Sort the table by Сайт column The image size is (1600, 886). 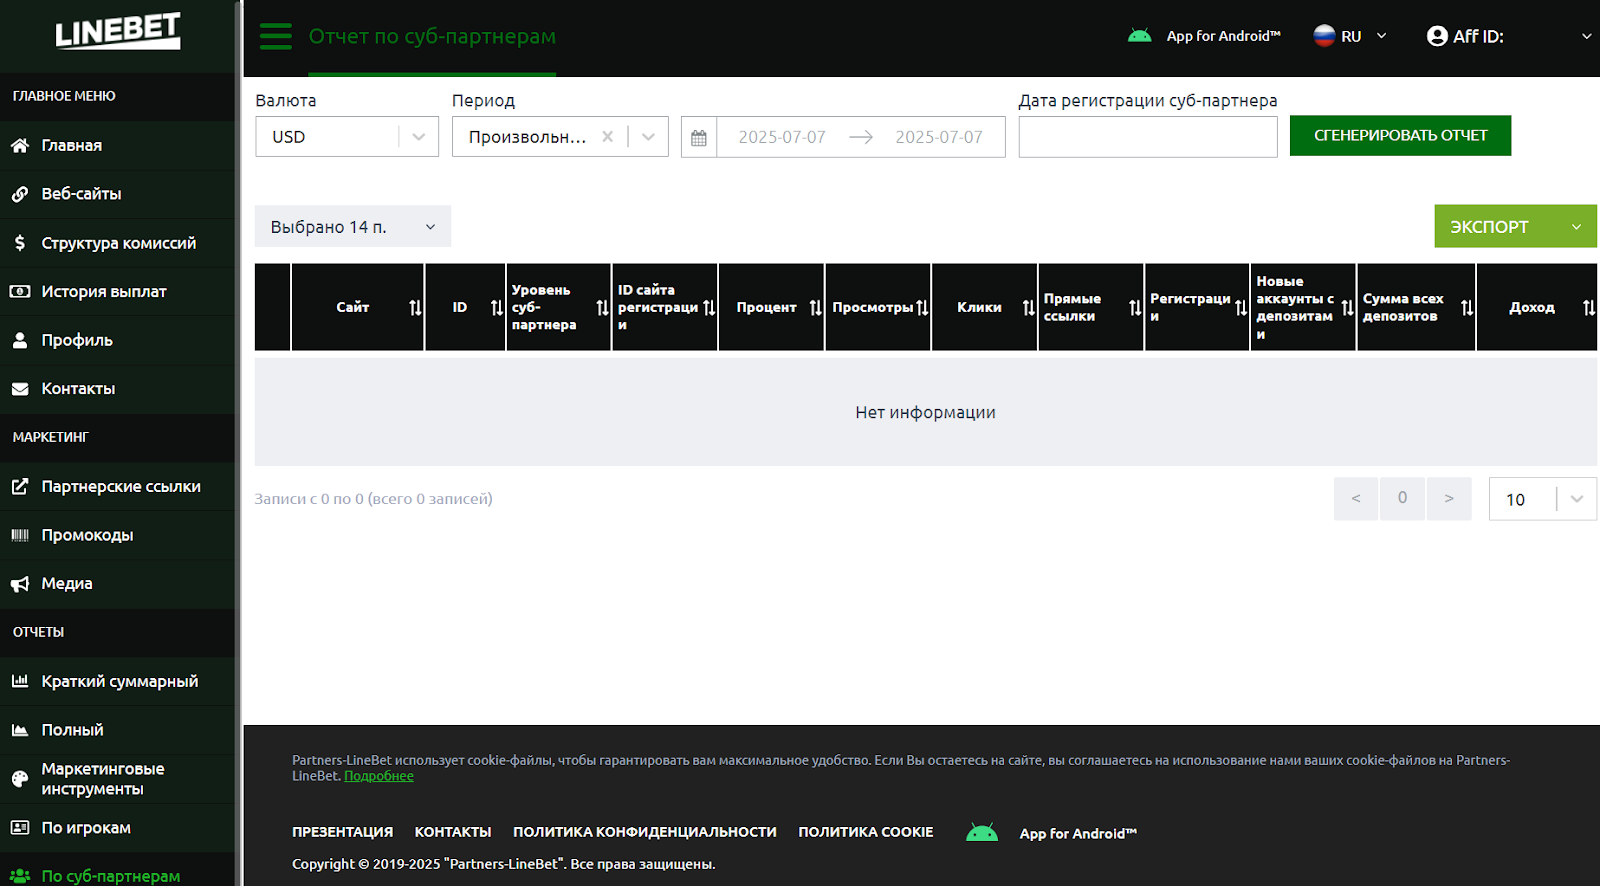[x=415, y=308]
